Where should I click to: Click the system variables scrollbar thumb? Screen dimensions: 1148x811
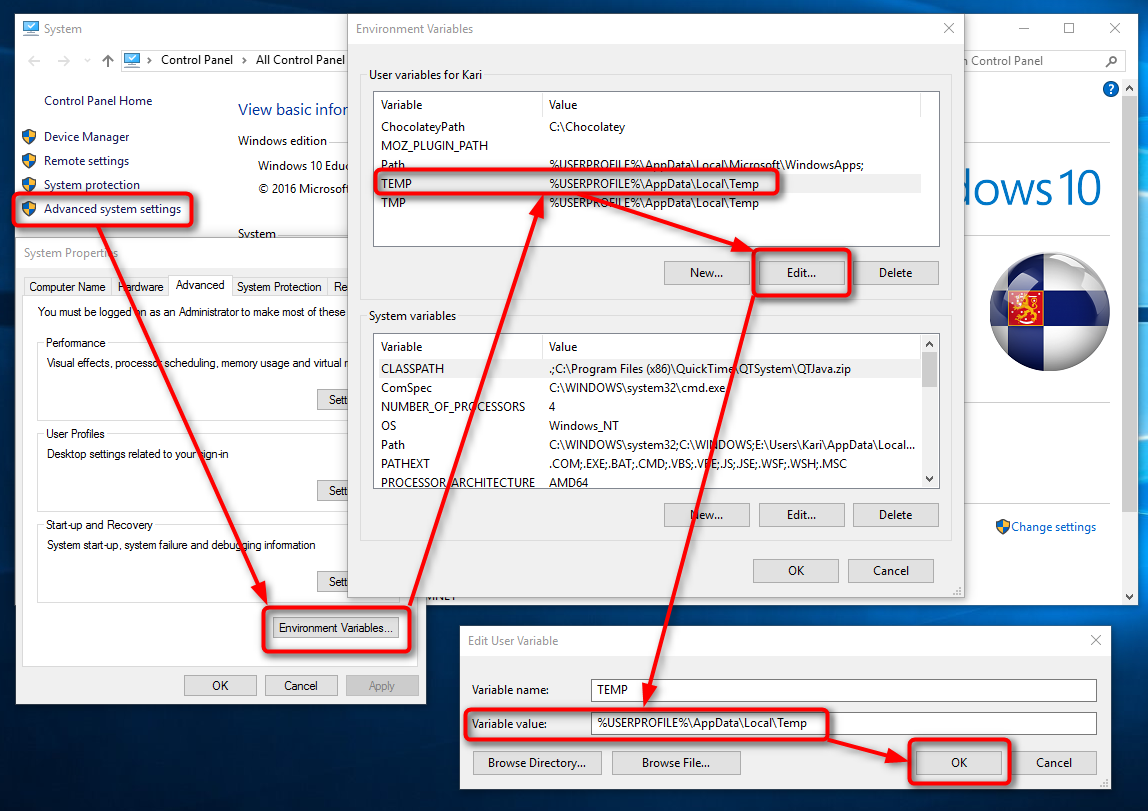pos(929,370)
